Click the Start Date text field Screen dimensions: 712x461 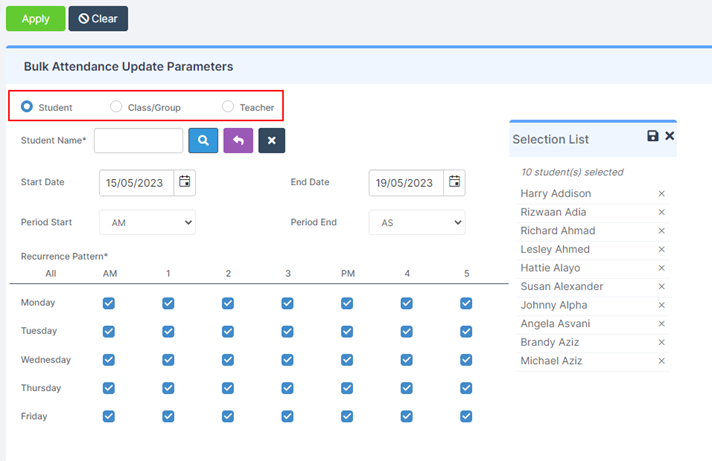tap(137, 182)
